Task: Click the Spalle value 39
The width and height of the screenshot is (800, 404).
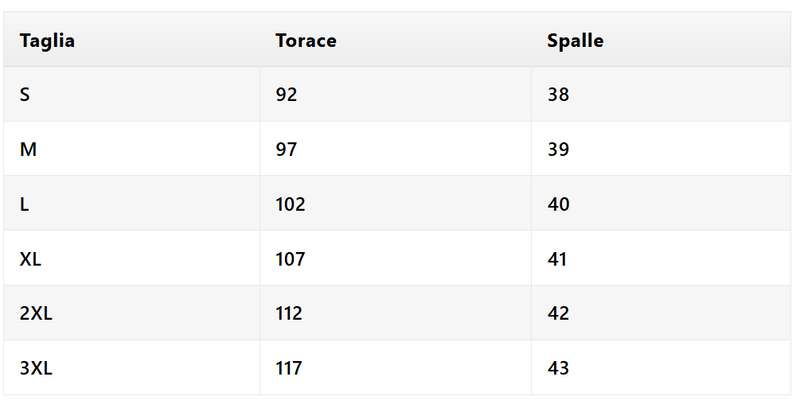Action: pos(559,150)
